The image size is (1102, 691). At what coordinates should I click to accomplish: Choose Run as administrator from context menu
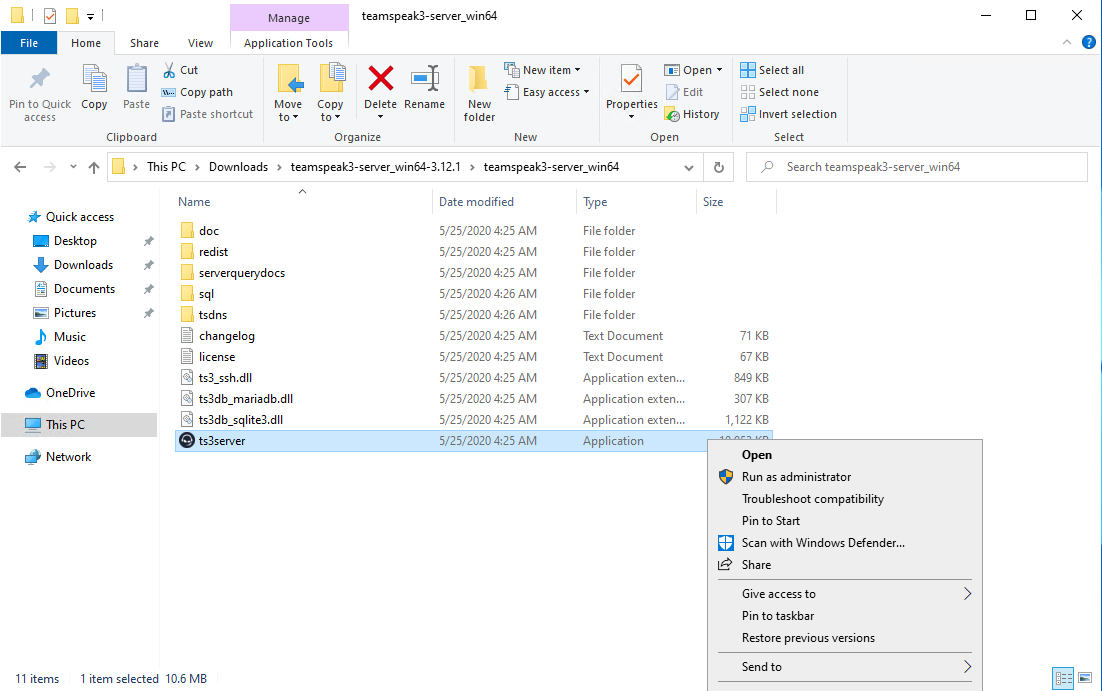(x=845, y=477)
